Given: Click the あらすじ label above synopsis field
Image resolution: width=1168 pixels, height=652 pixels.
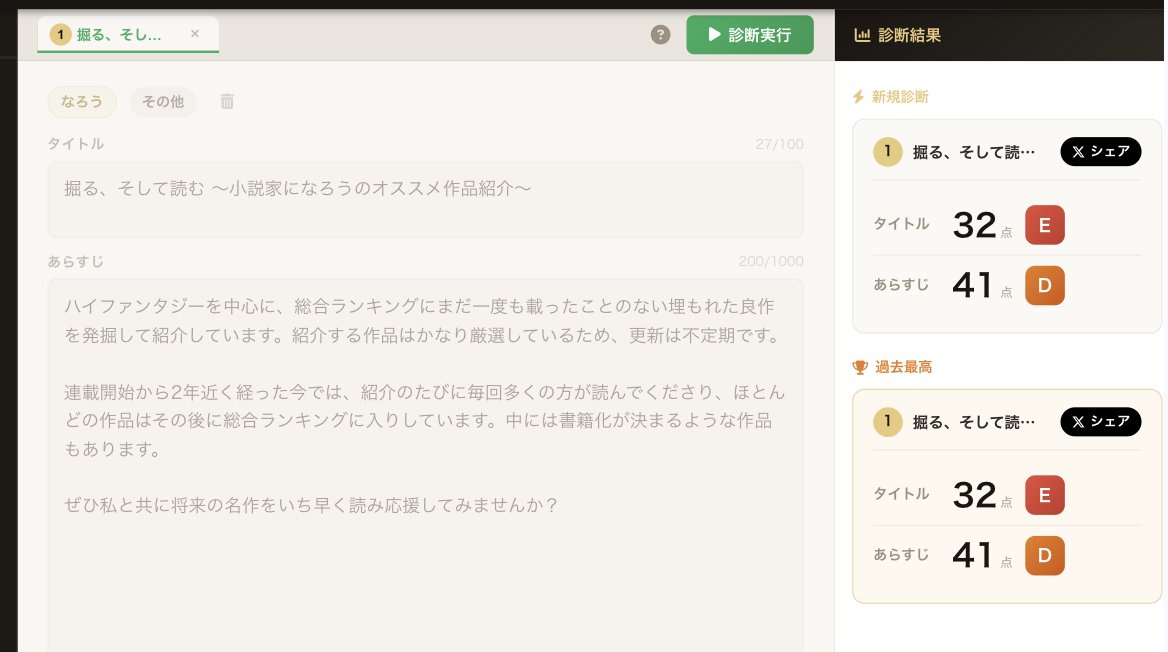Looking at the screenshot, I should 76,262.
